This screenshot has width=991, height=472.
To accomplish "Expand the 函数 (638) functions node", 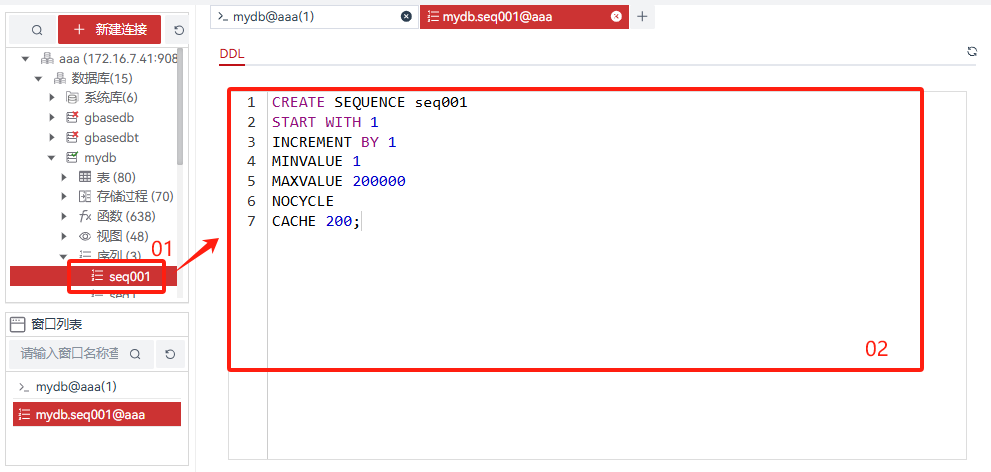I will tap(65, 216).
